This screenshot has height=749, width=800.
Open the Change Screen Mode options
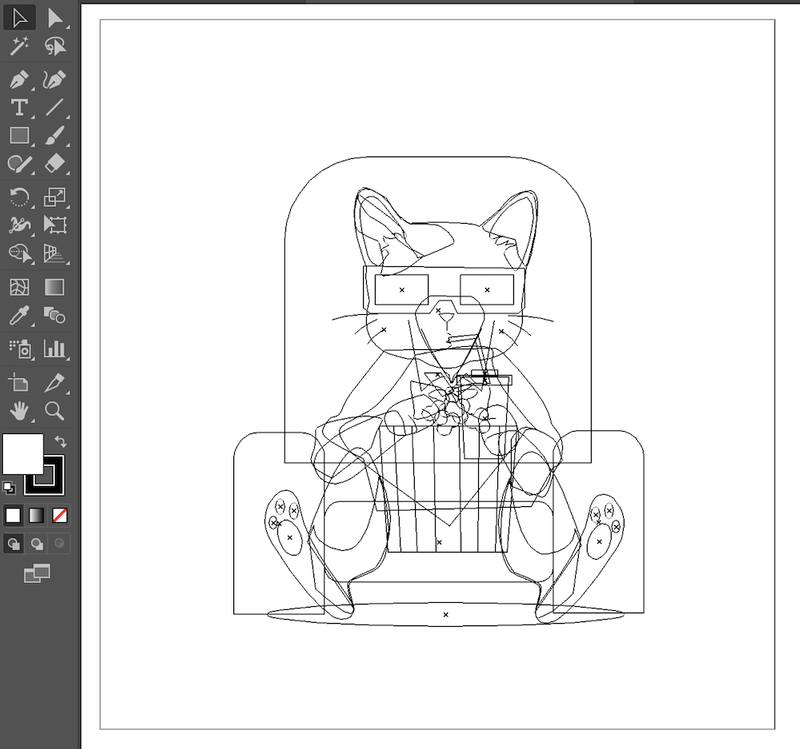click(x=36, y=573)
